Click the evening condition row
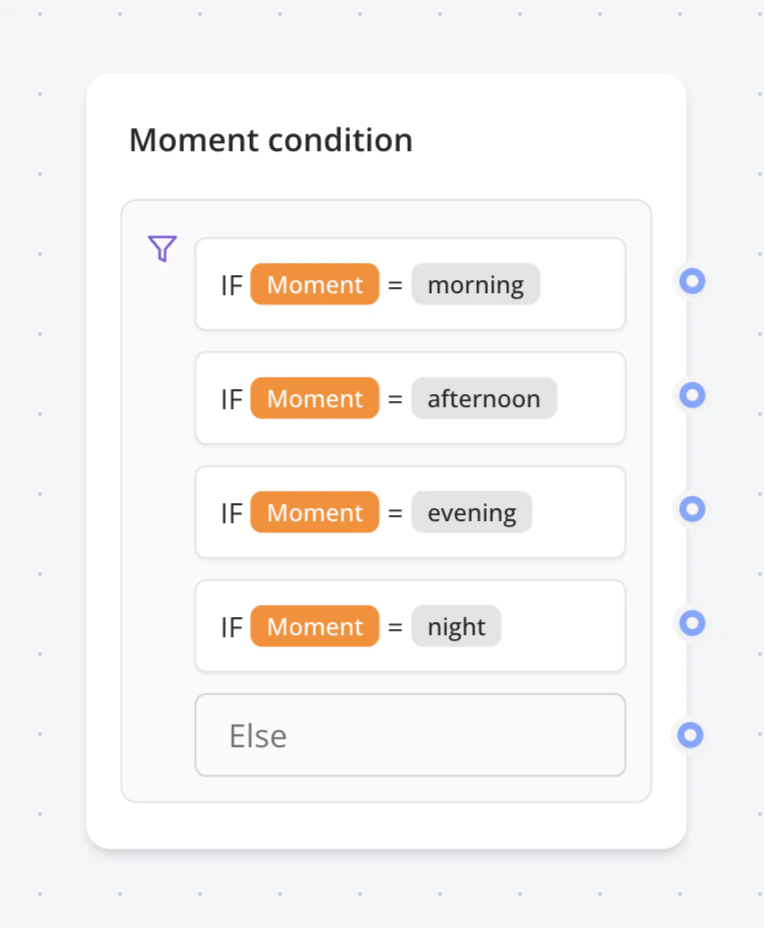The width and height of the screenshot is (764, 928). (x=410, y=512)
